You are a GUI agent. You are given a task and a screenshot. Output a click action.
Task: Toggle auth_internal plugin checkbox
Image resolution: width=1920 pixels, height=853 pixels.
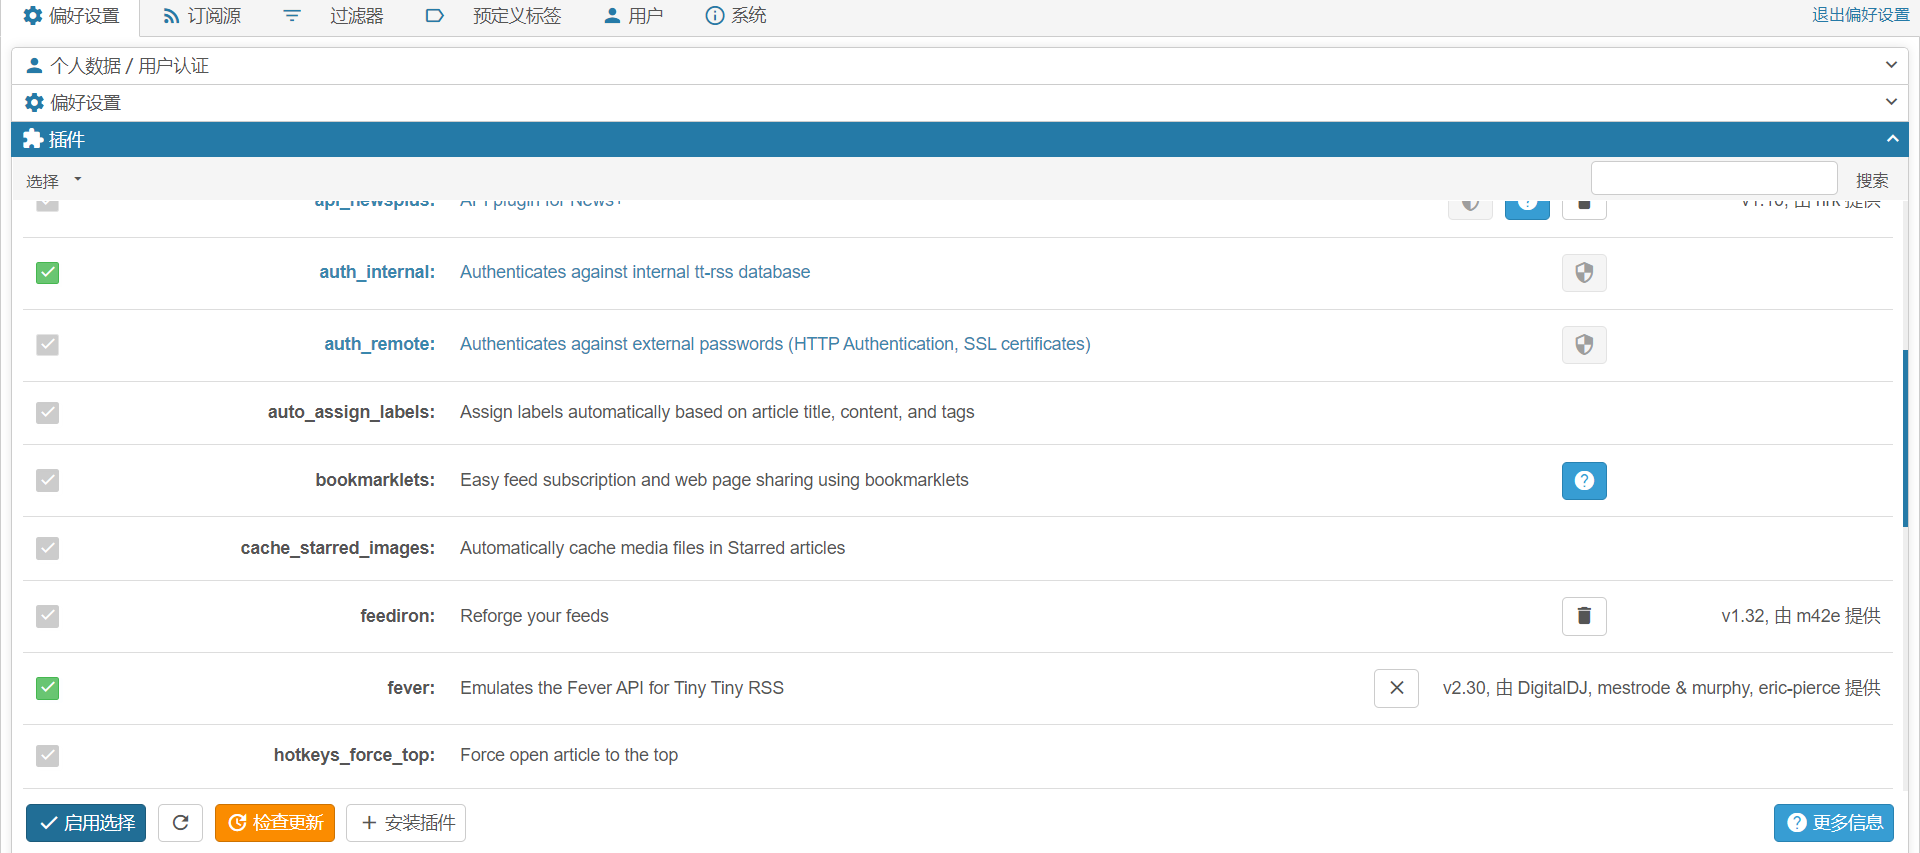(47, 272)
